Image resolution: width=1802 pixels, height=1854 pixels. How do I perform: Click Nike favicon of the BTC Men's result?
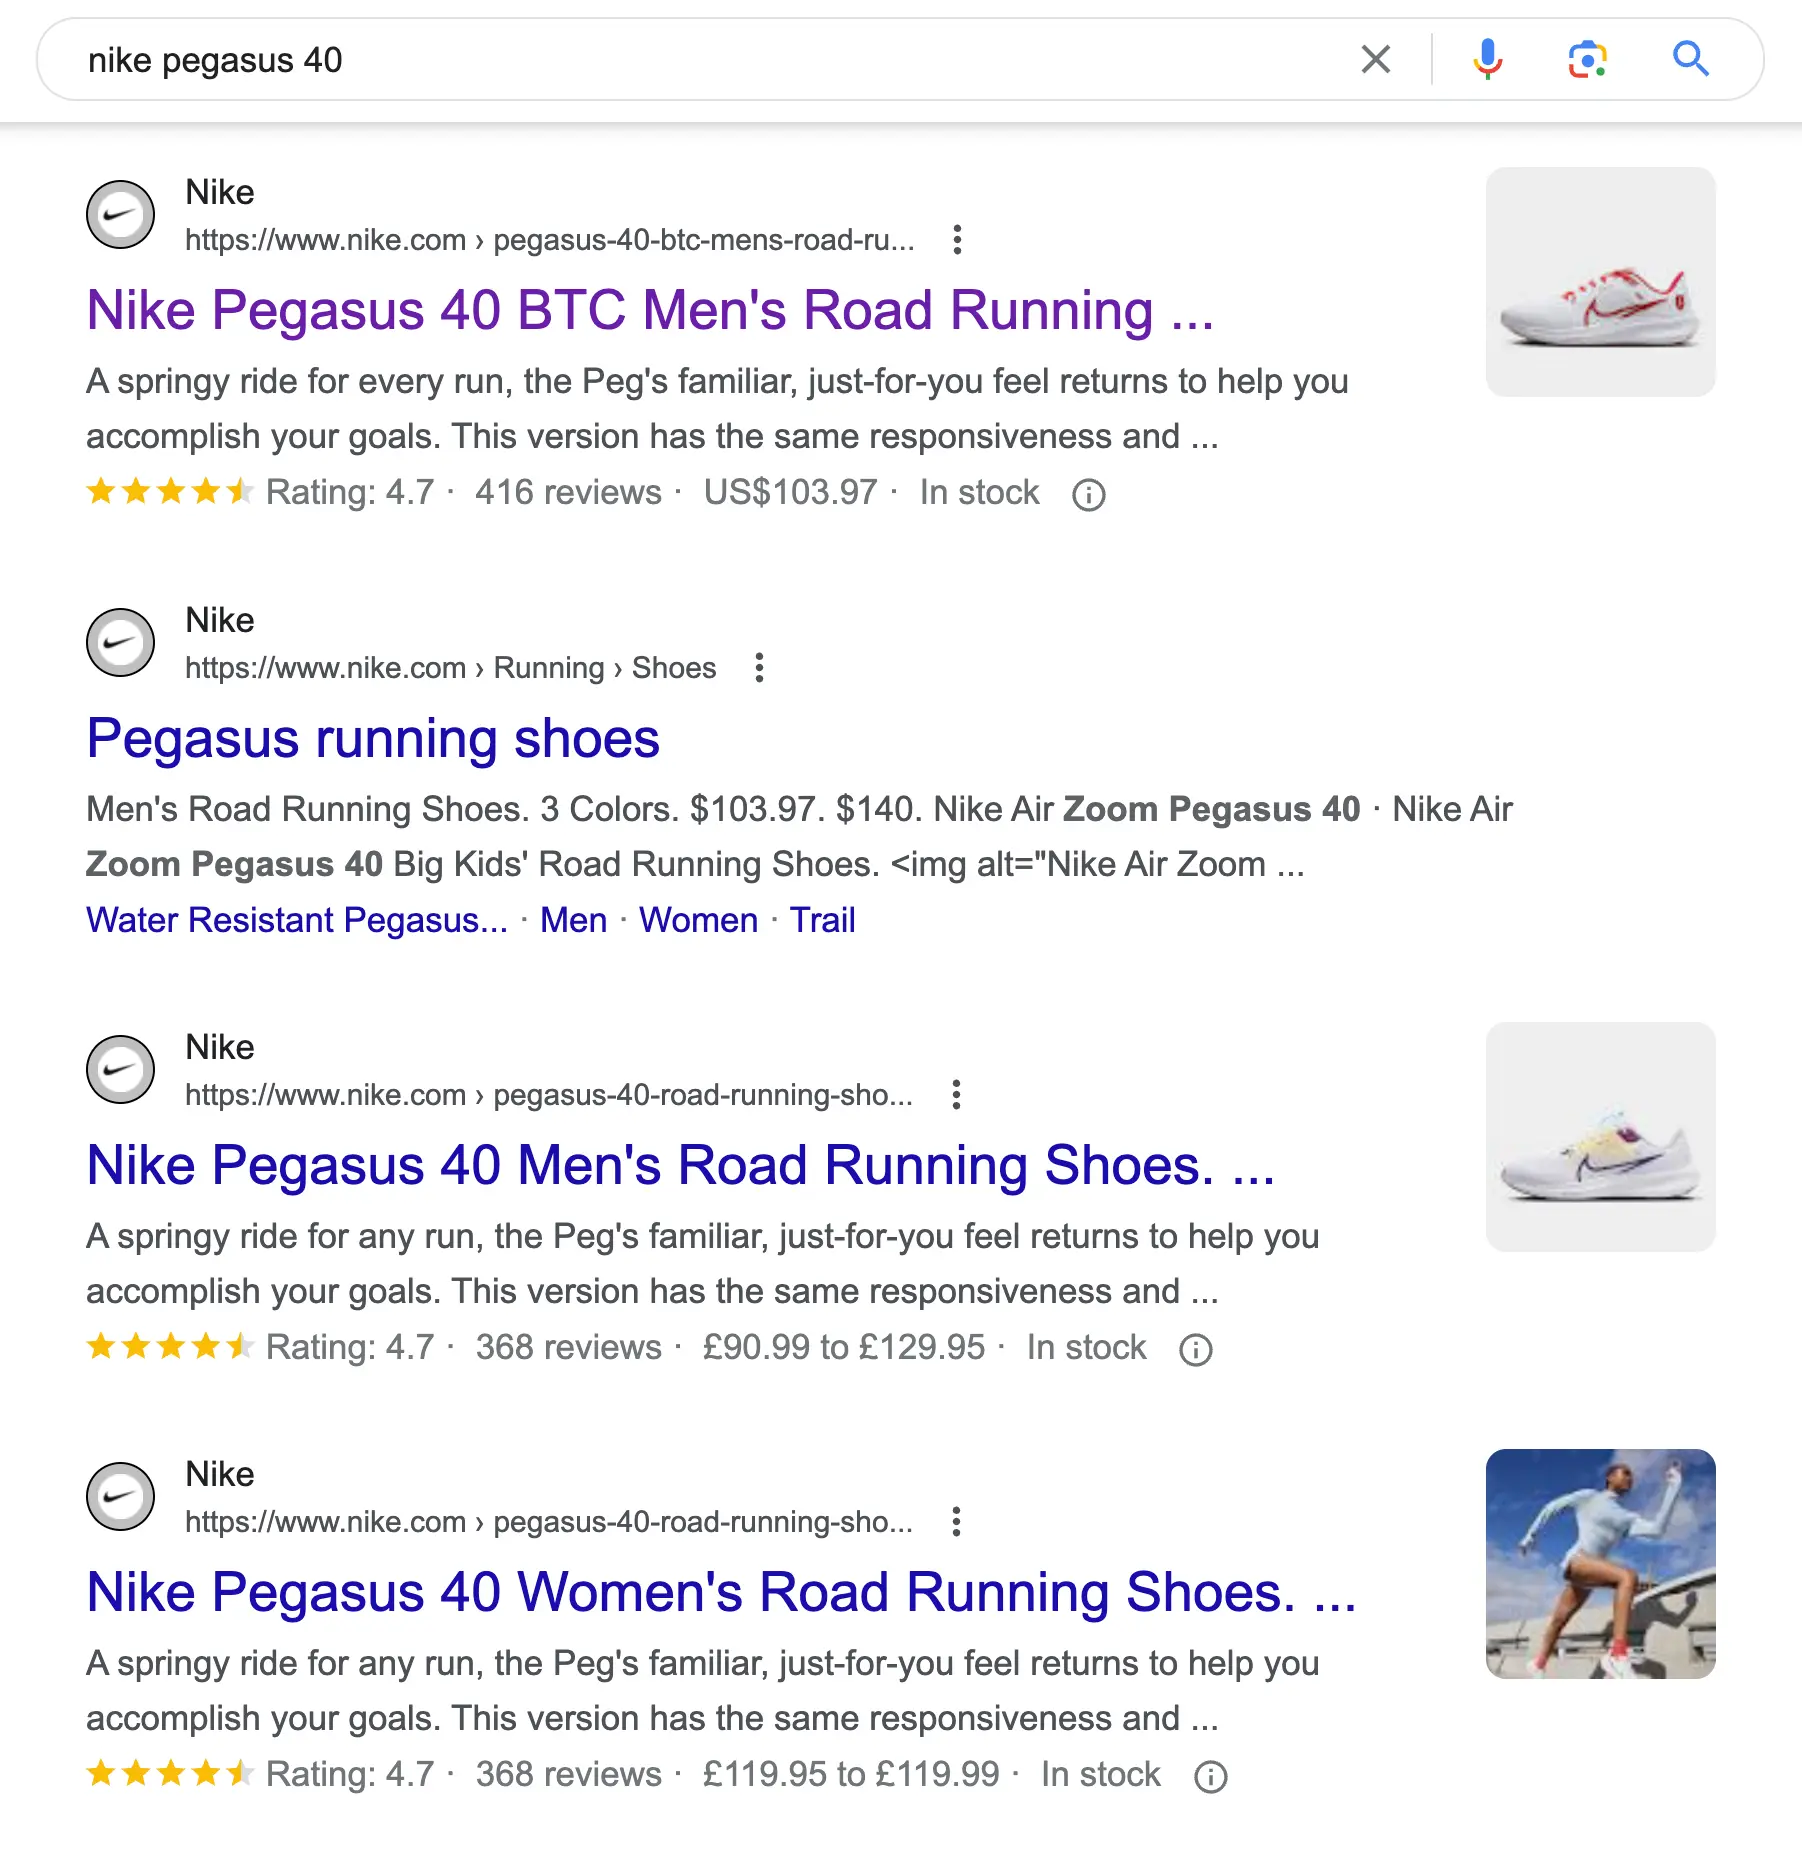pyautogui.click(x=121, y=215)
